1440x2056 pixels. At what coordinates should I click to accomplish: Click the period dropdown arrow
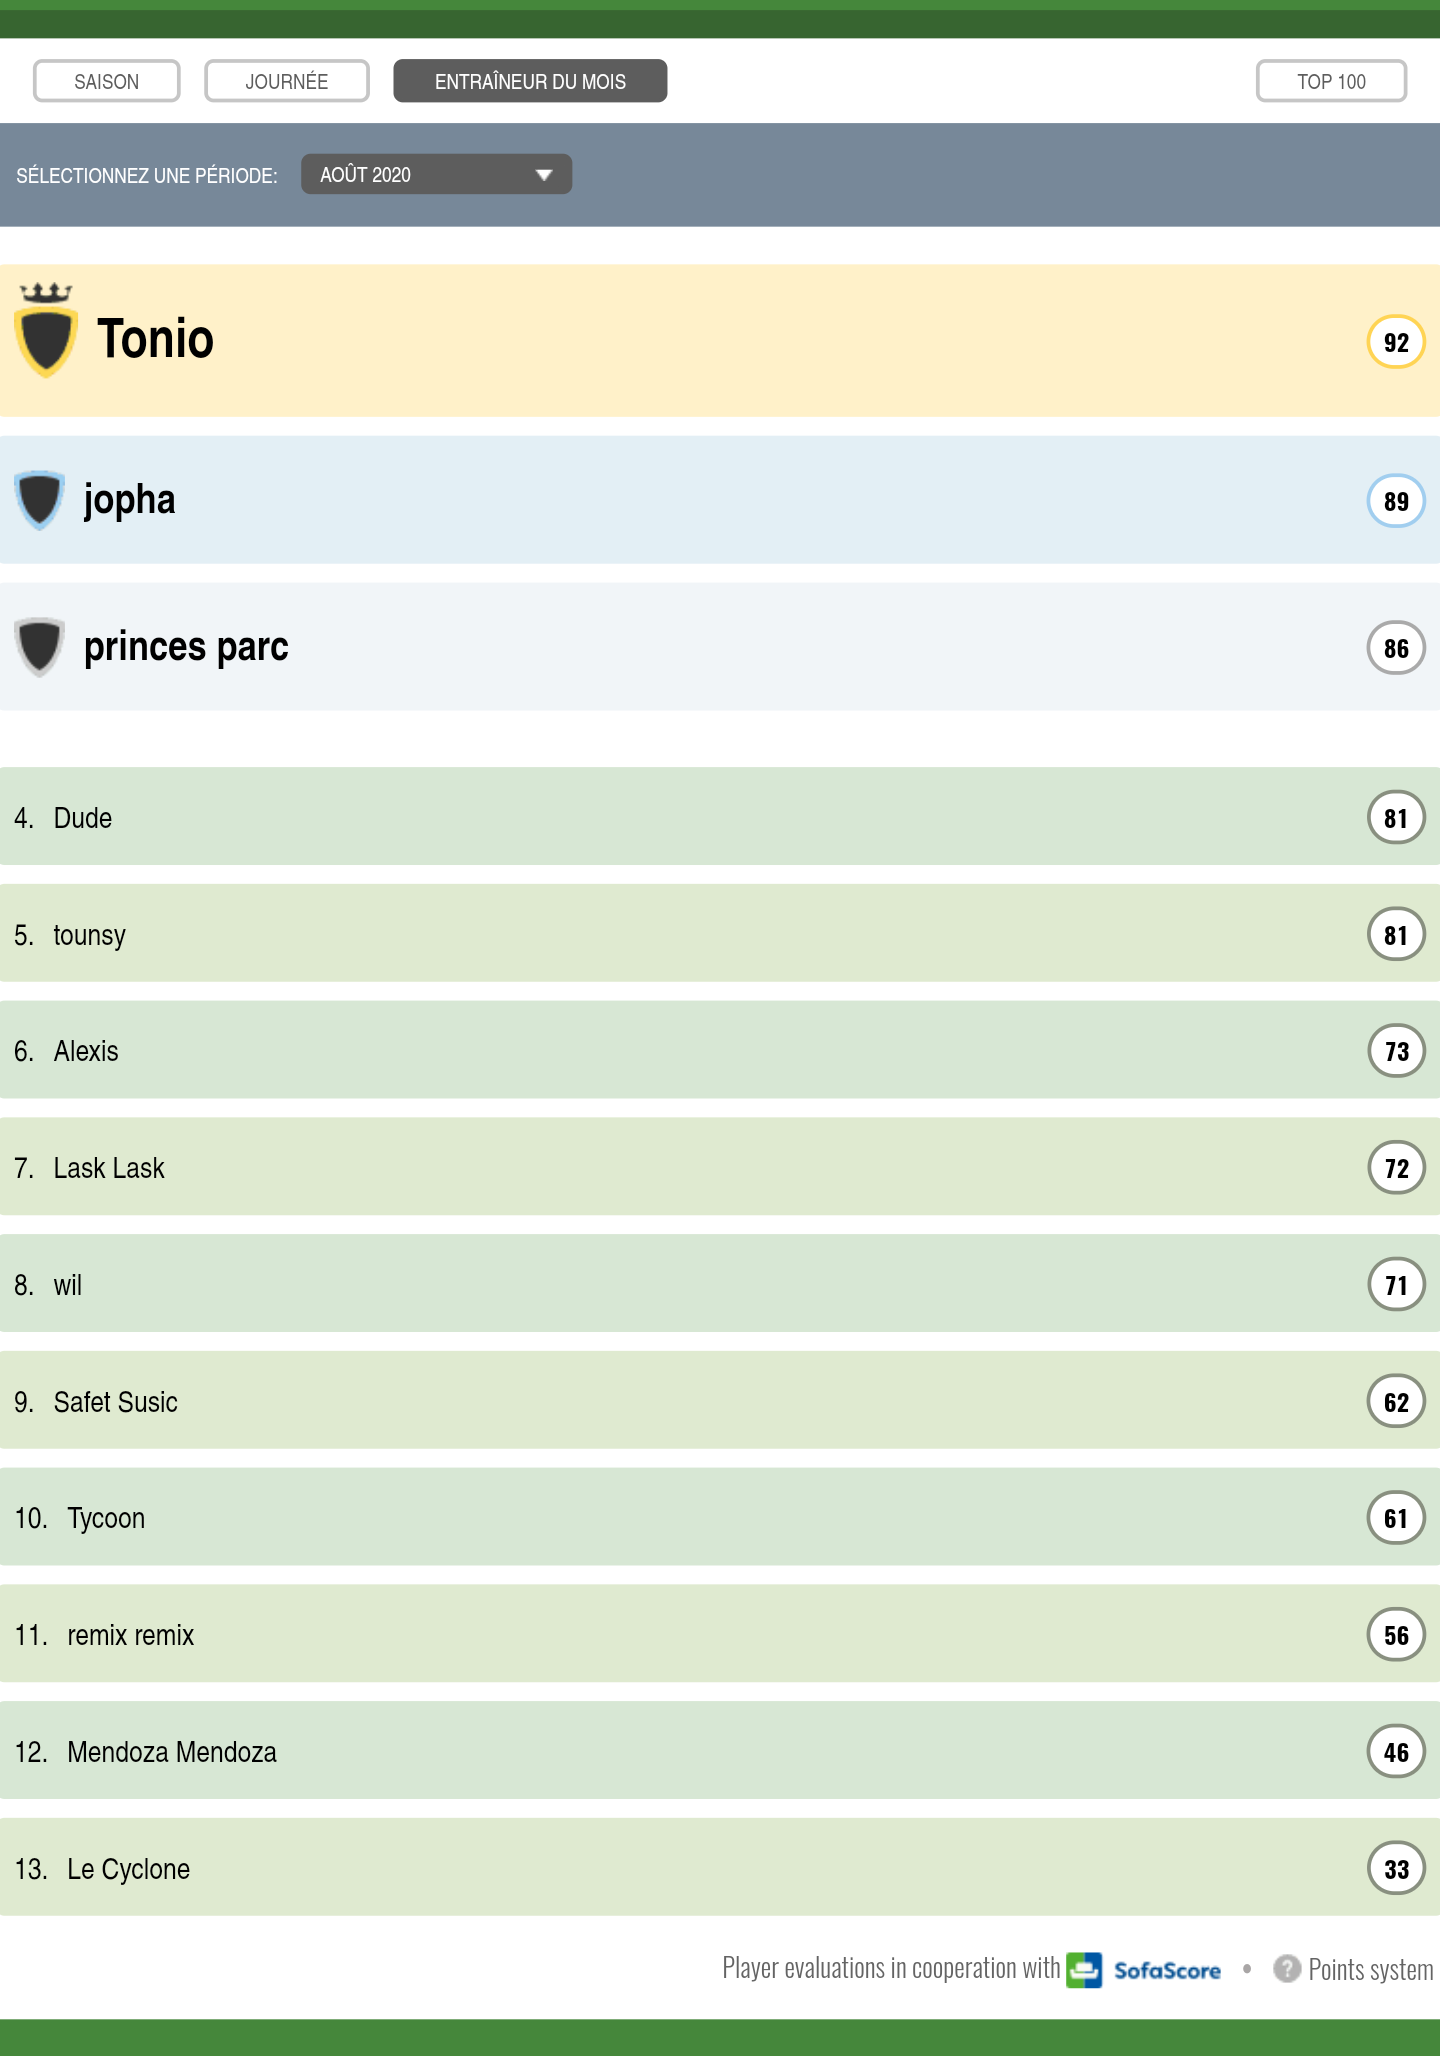click(544, 175)
